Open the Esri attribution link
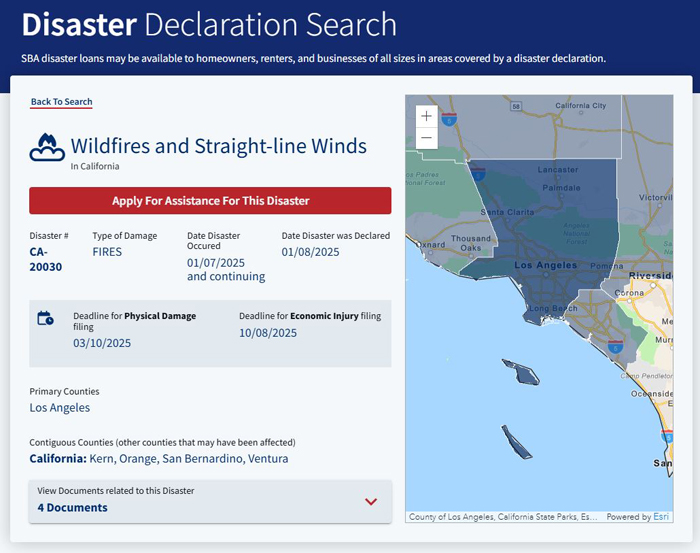 click(x=661, y=517)
